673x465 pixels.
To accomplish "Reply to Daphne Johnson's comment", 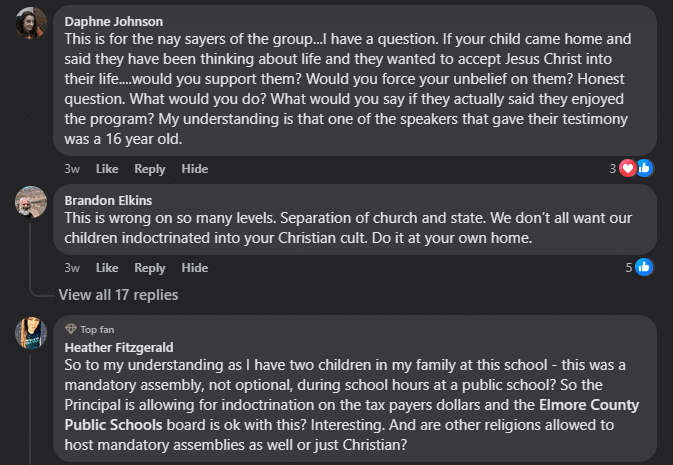I will (150, 168).
